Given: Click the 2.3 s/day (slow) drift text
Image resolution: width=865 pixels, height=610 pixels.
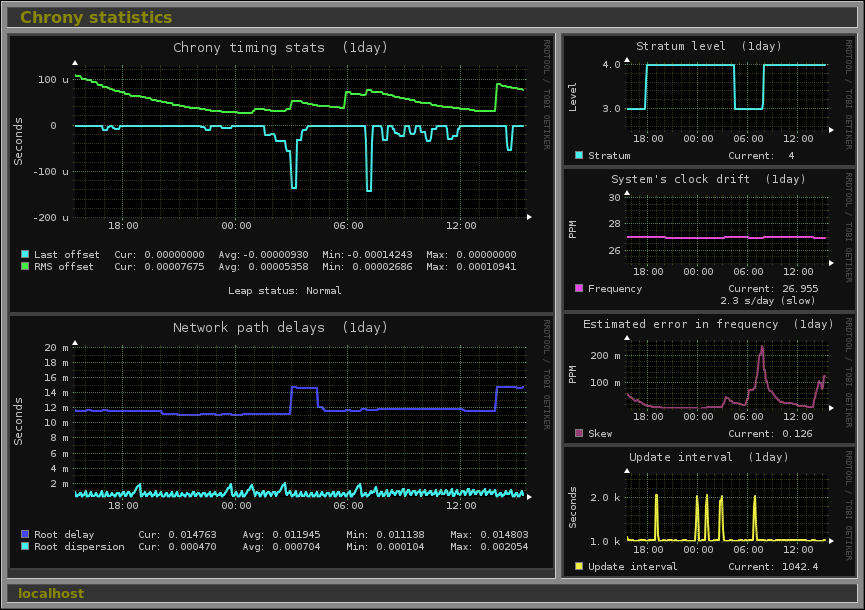Looking at the screenshot, I should tap(769, 300).
